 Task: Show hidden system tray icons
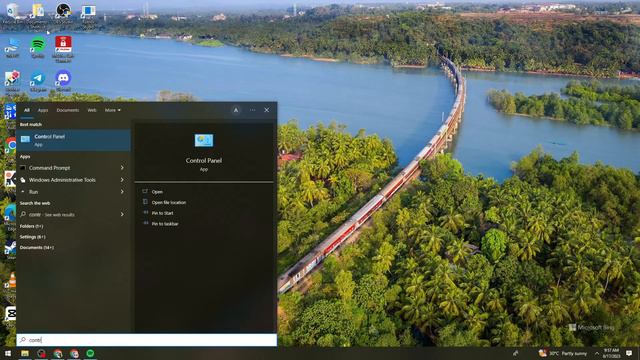597,353
